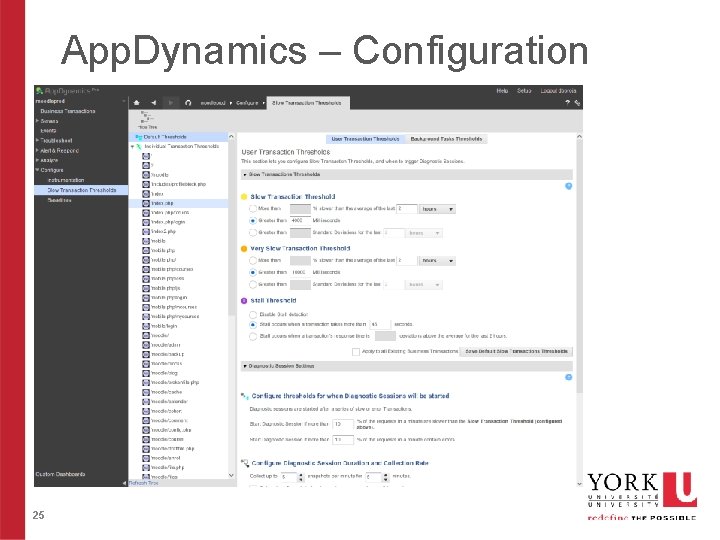
Task: Select Very Slow 'Greater than Milliseconds' radio
Action: (x=253, y=272)
